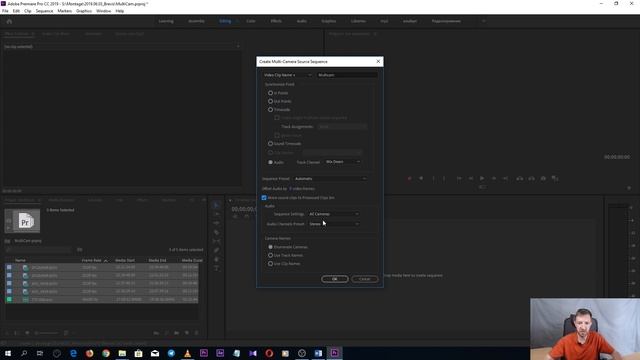Sort clips by the Frame Rate column

[91, 260]
